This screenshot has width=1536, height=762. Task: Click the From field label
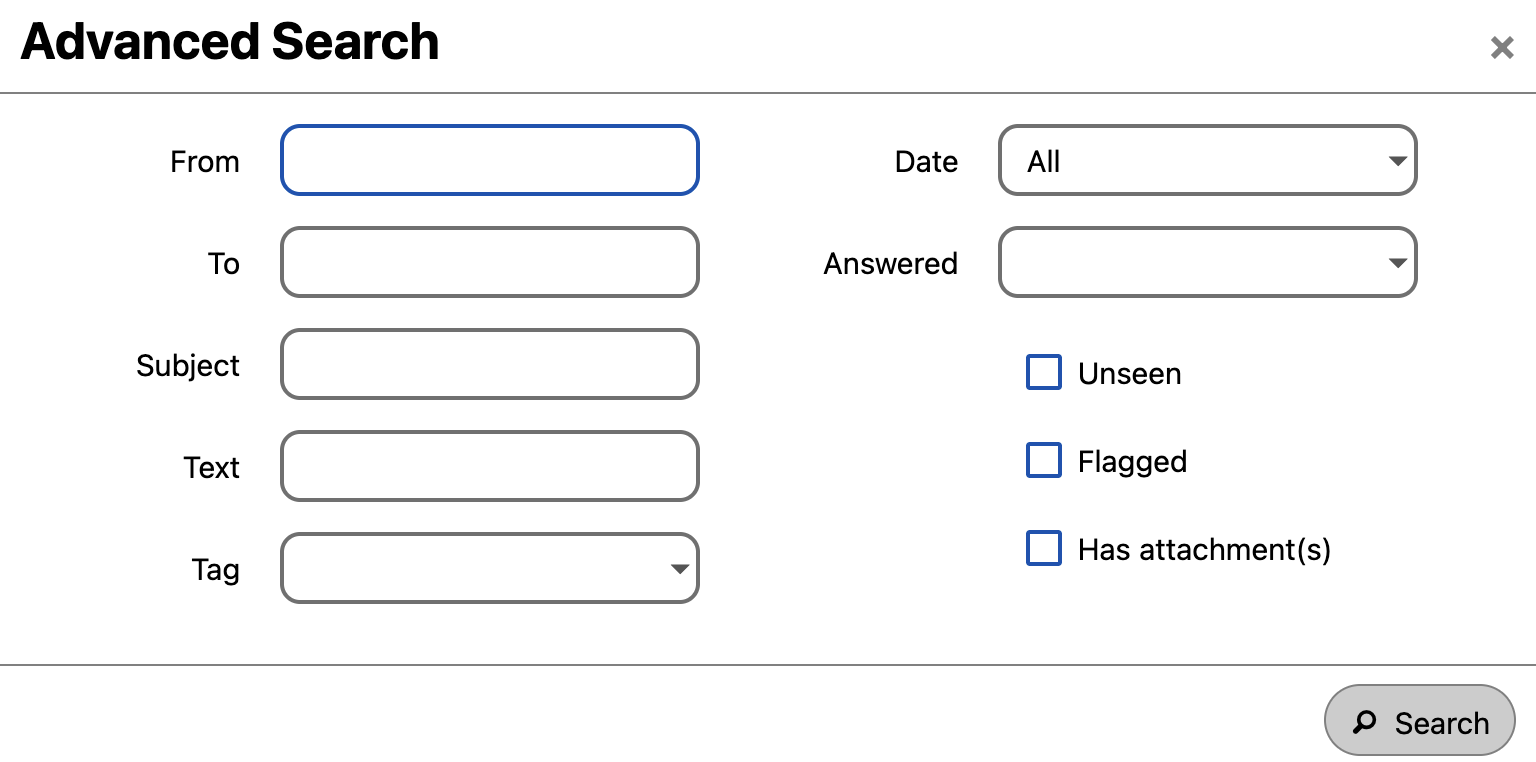pyautogui.click(x=205, y=162)
